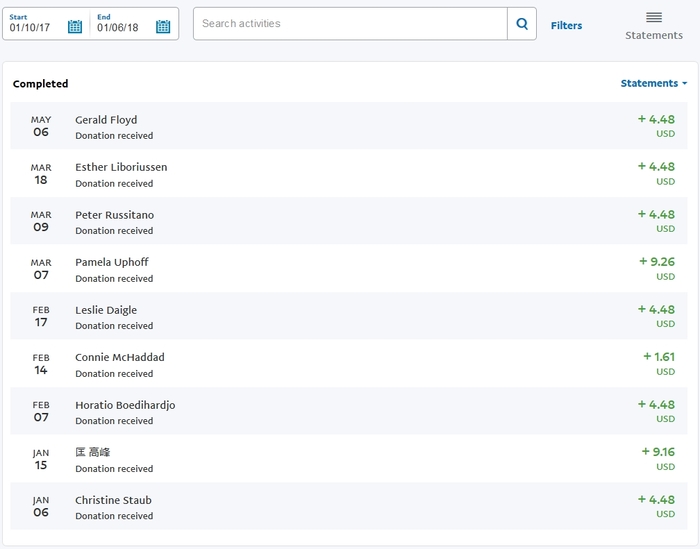The width and height of the screenshot is (700, 549).
Task: View Pamela Uphoff transaction details
Action: [x=111, y=262]
